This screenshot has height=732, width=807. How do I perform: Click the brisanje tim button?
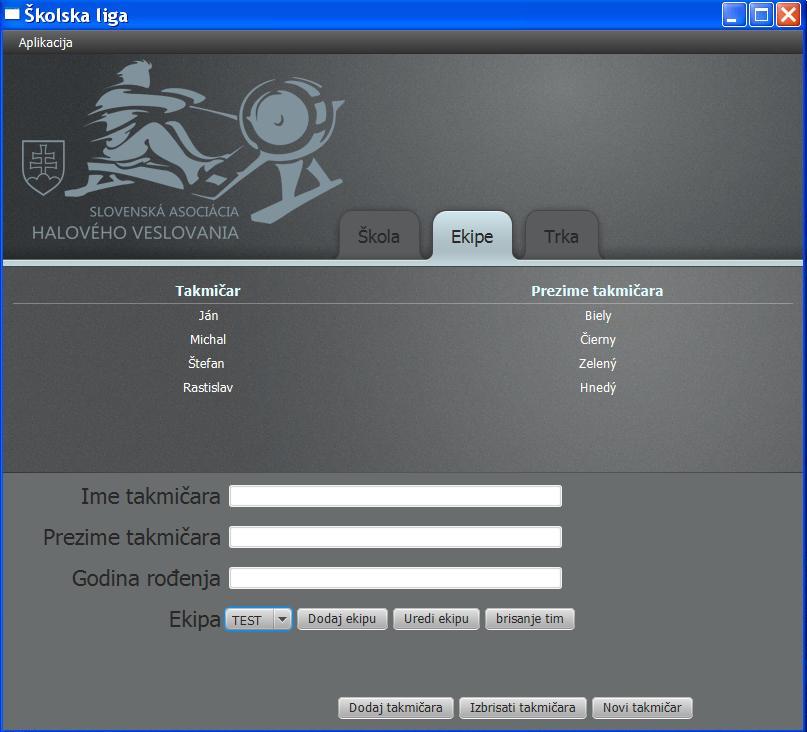click(x=530, y=619)
